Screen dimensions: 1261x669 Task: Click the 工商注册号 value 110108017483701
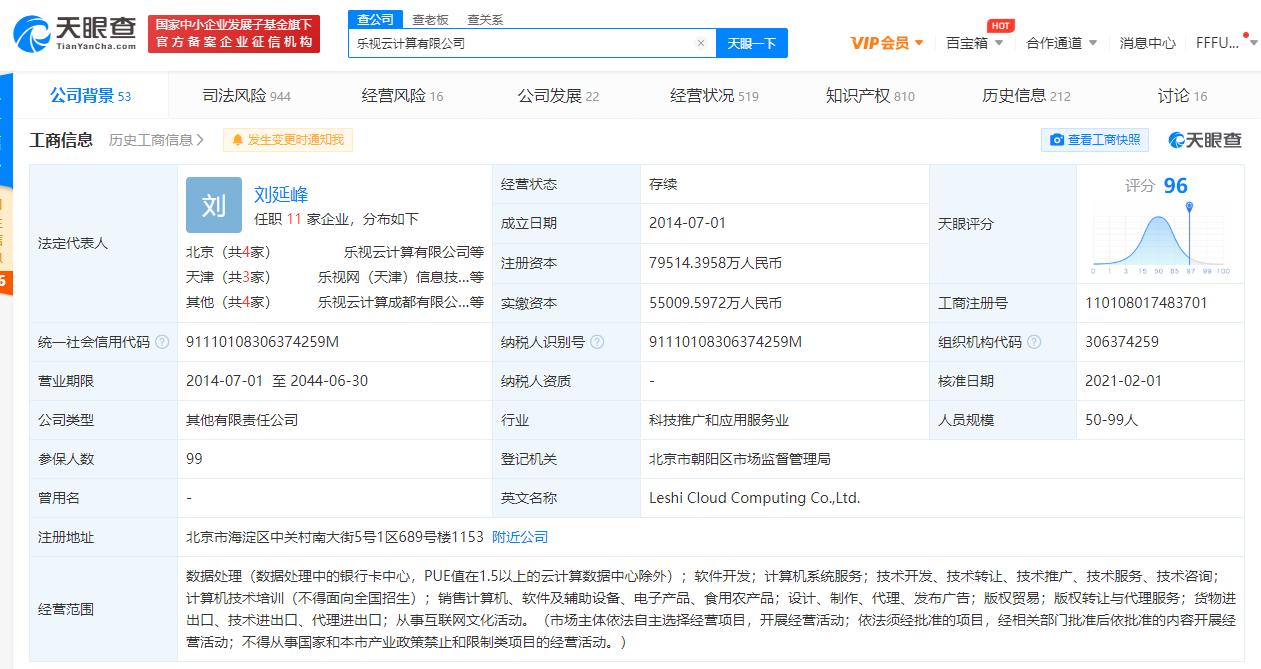click(x=1146, y=303)
